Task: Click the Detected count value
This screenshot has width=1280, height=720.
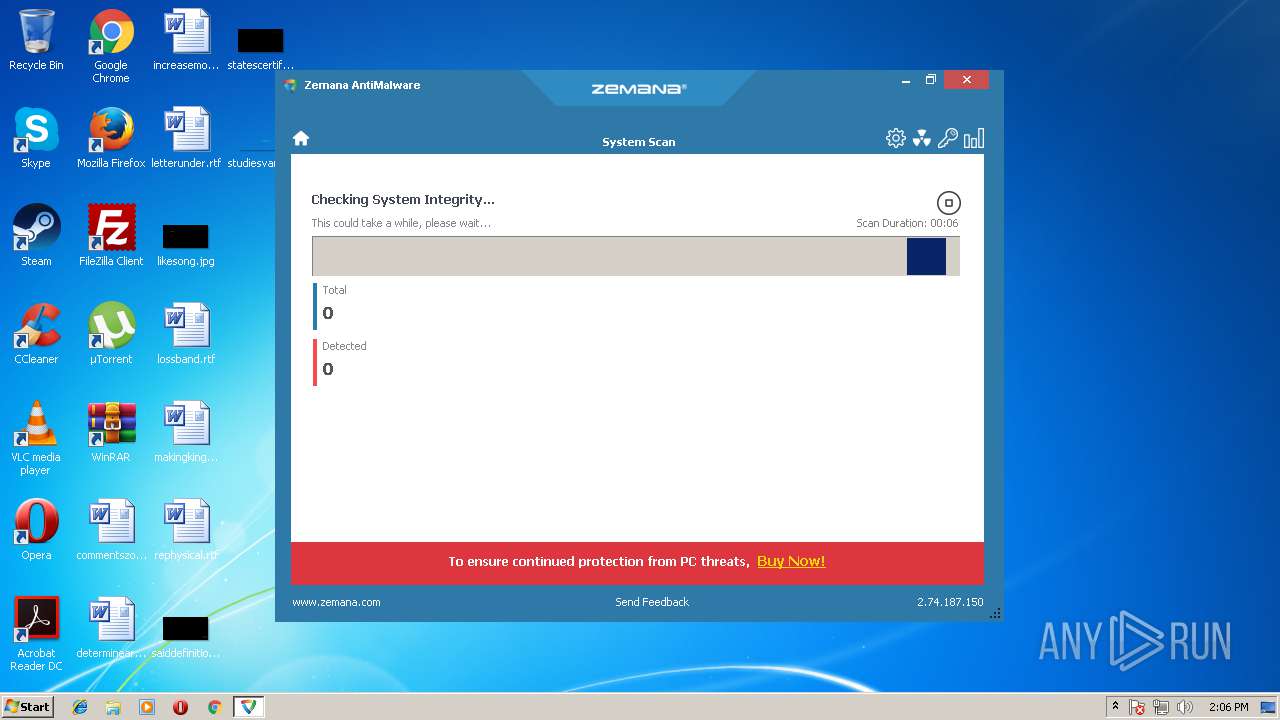Action: coord(328,369)
